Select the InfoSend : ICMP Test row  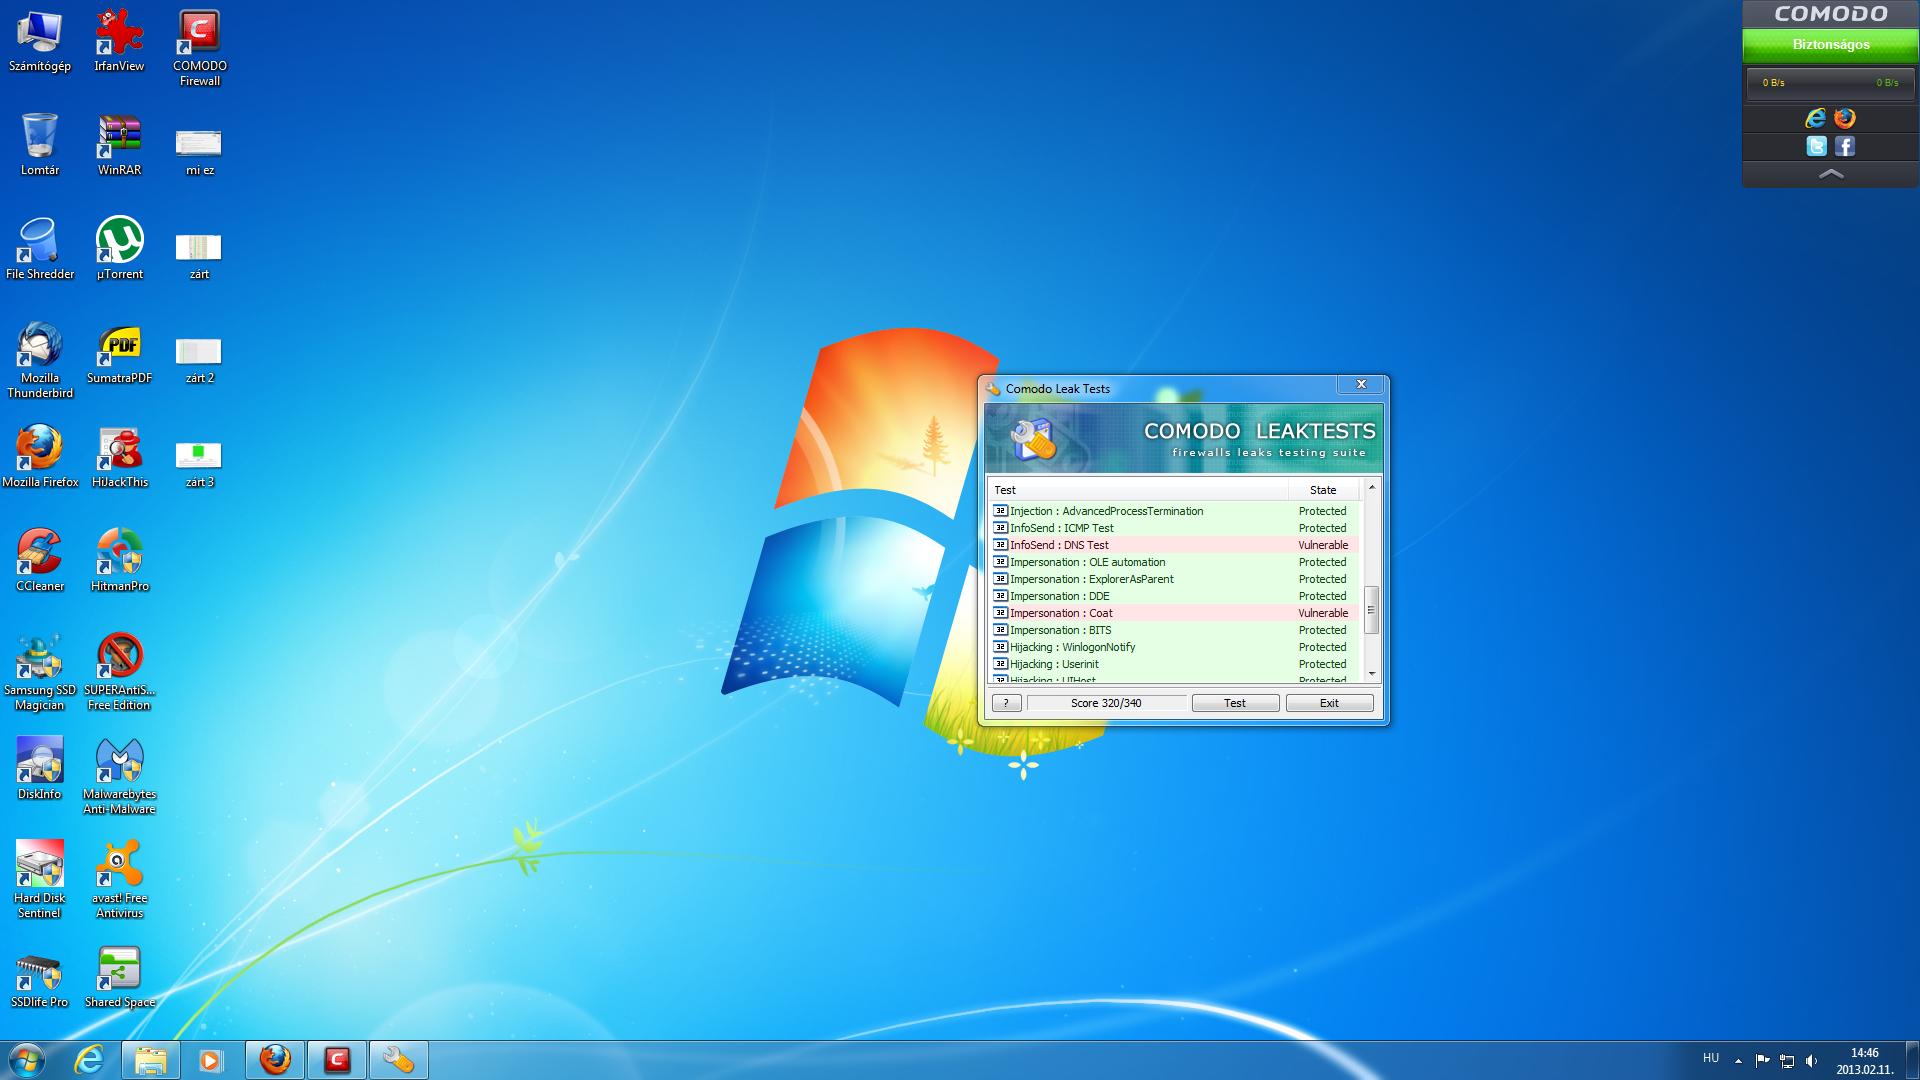click(x=1174, y=528)
